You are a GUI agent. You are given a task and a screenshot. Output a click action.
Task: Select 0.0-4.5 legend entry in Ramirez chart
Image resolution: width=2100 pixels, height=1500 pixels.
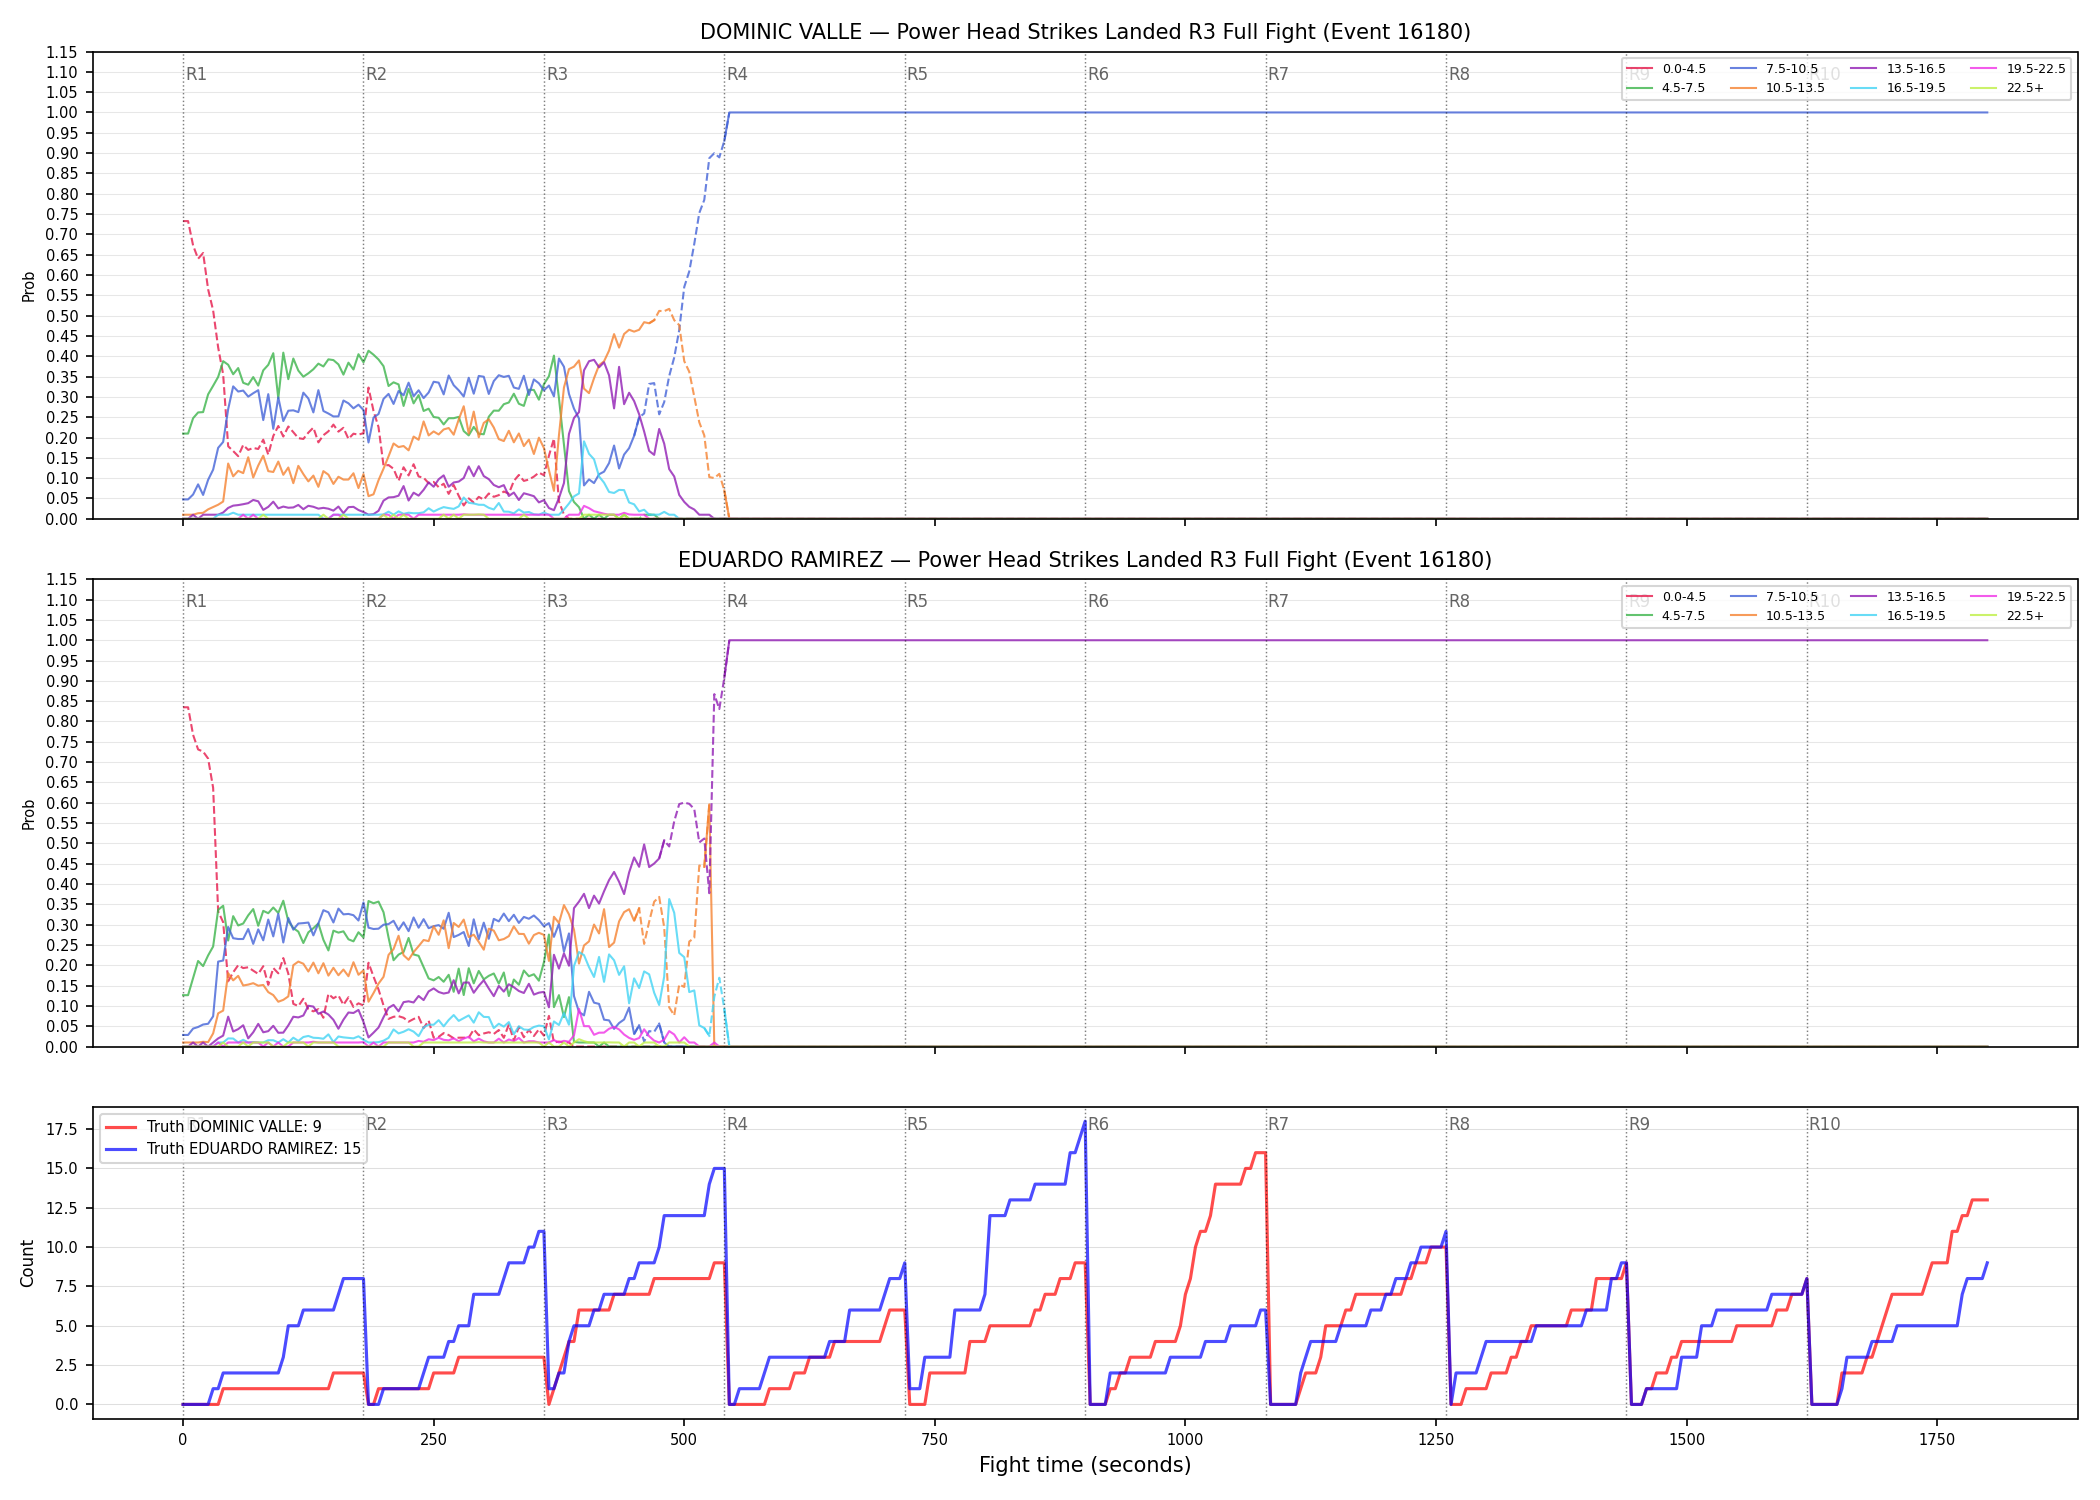pyautogui.click(x=1666, y=597)
